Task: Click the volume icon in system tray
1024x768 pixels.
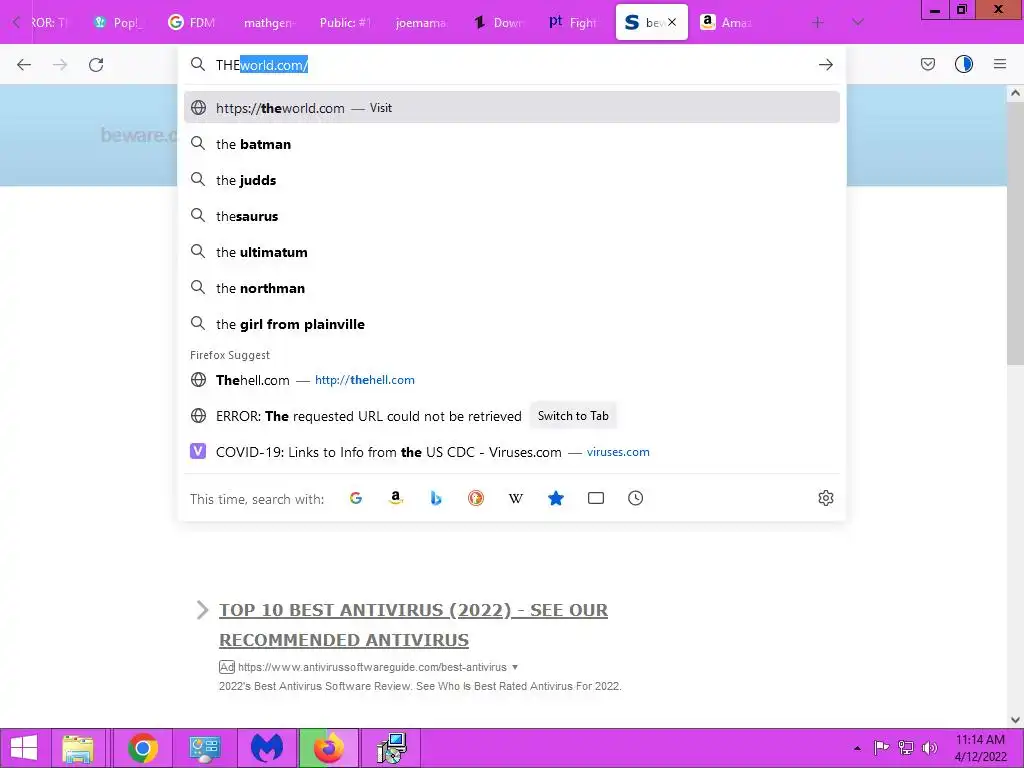Action: (929, 748)
